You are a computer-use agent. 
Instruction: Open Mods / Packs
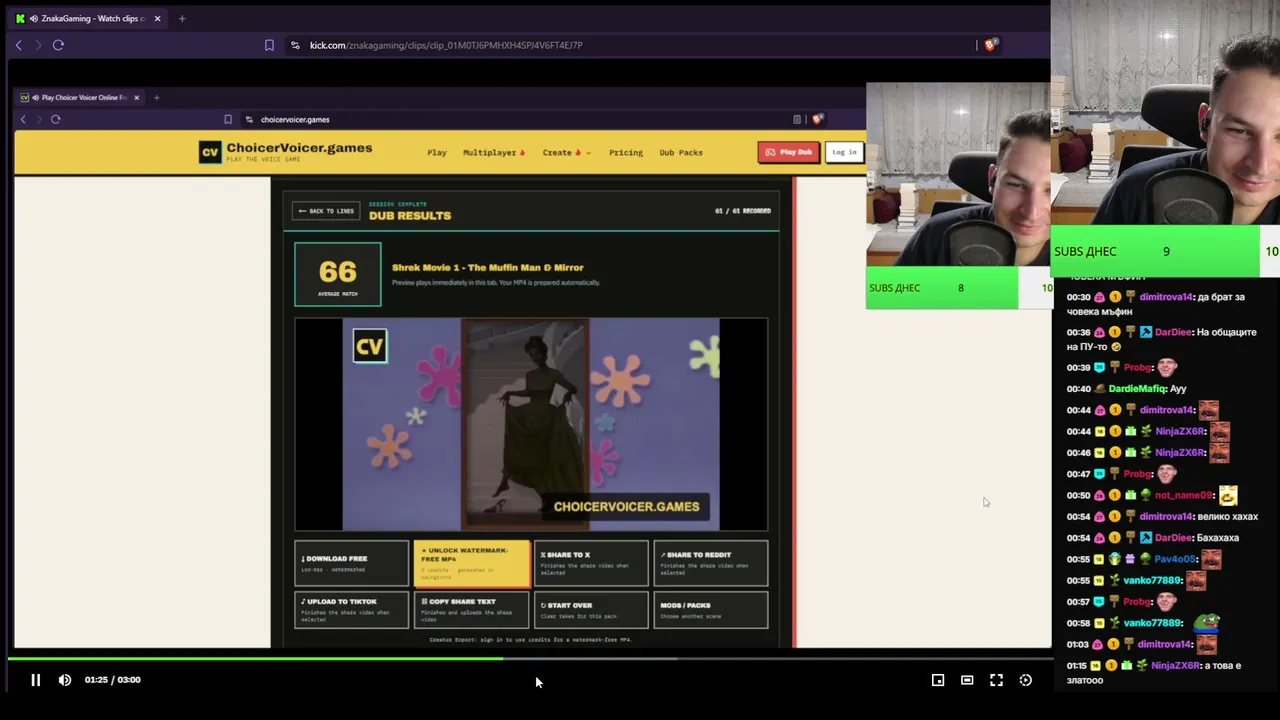click(x=711, y=610)
